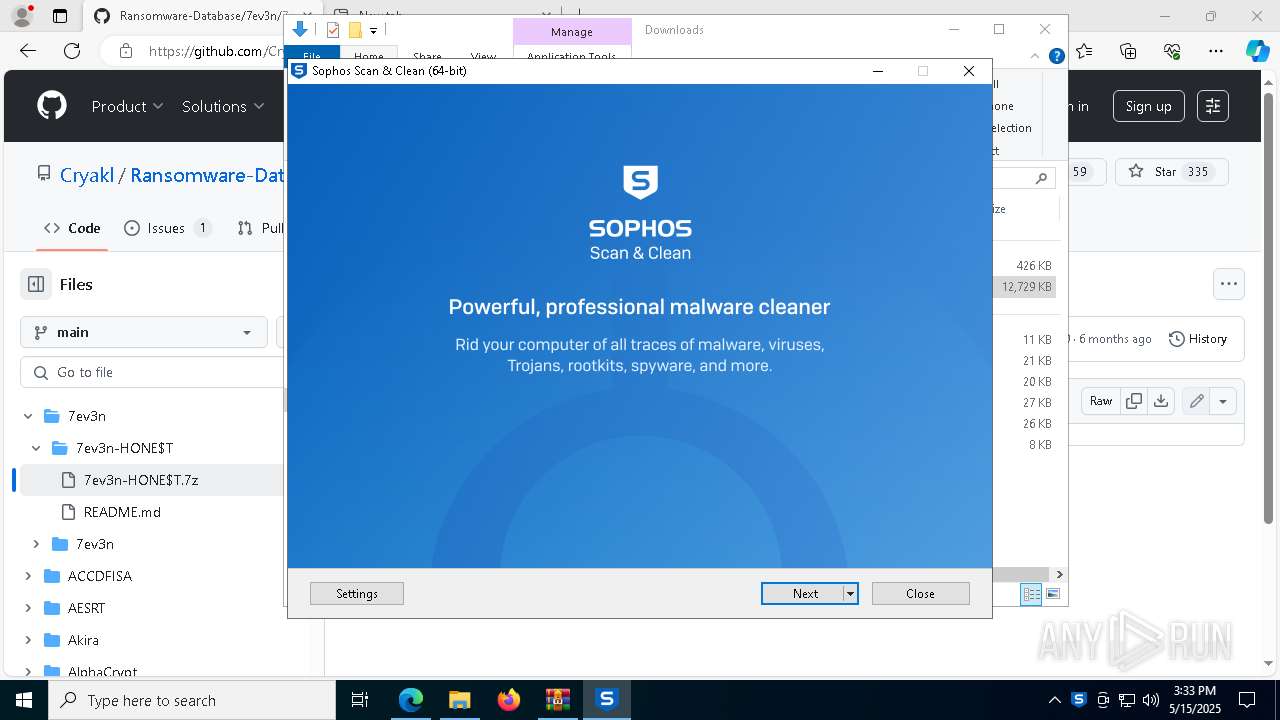Viewport: 1280px width, 720px height.
Task: Open edit options dropdown arrow
Action: pyautogui.click(x=1223, y=401)
